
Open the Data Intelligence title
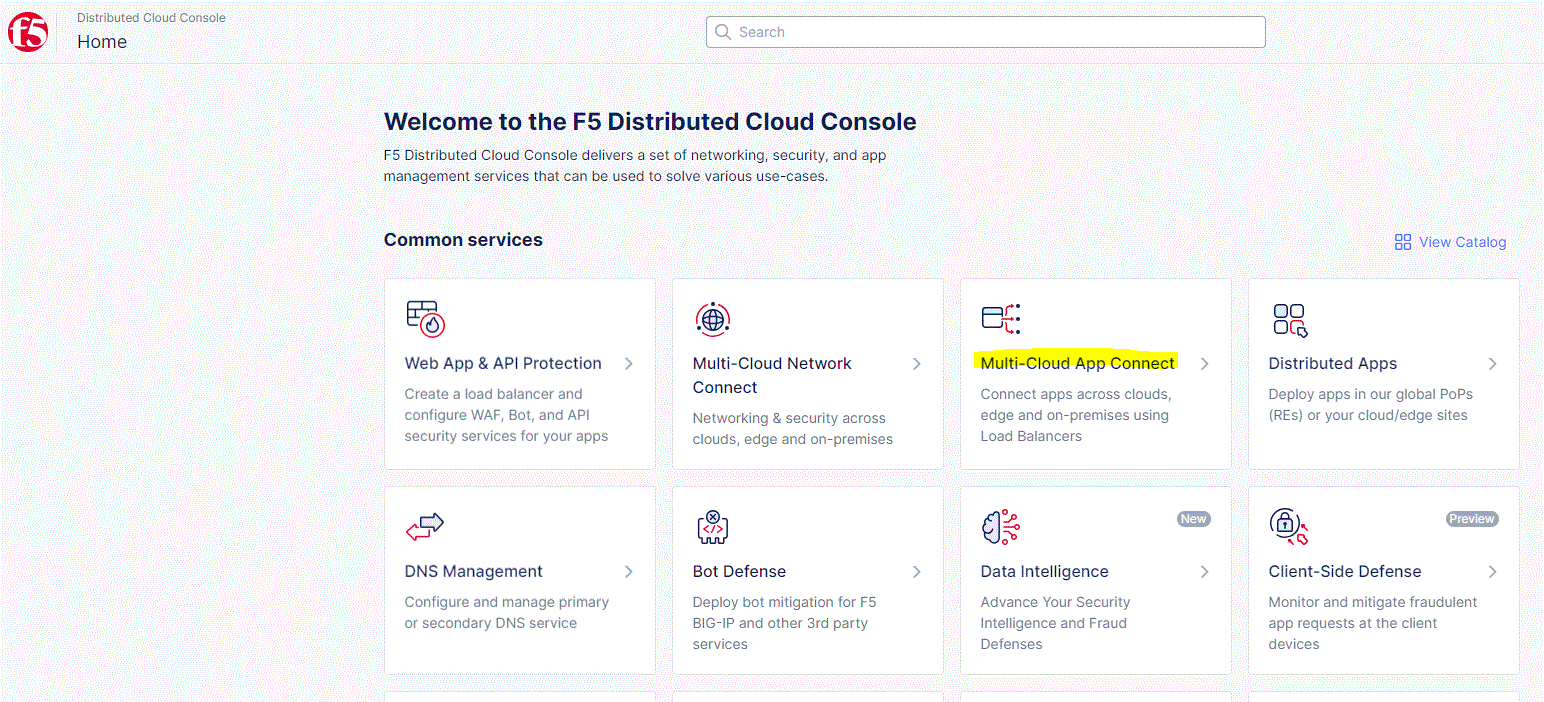[x=1045, y=572]
